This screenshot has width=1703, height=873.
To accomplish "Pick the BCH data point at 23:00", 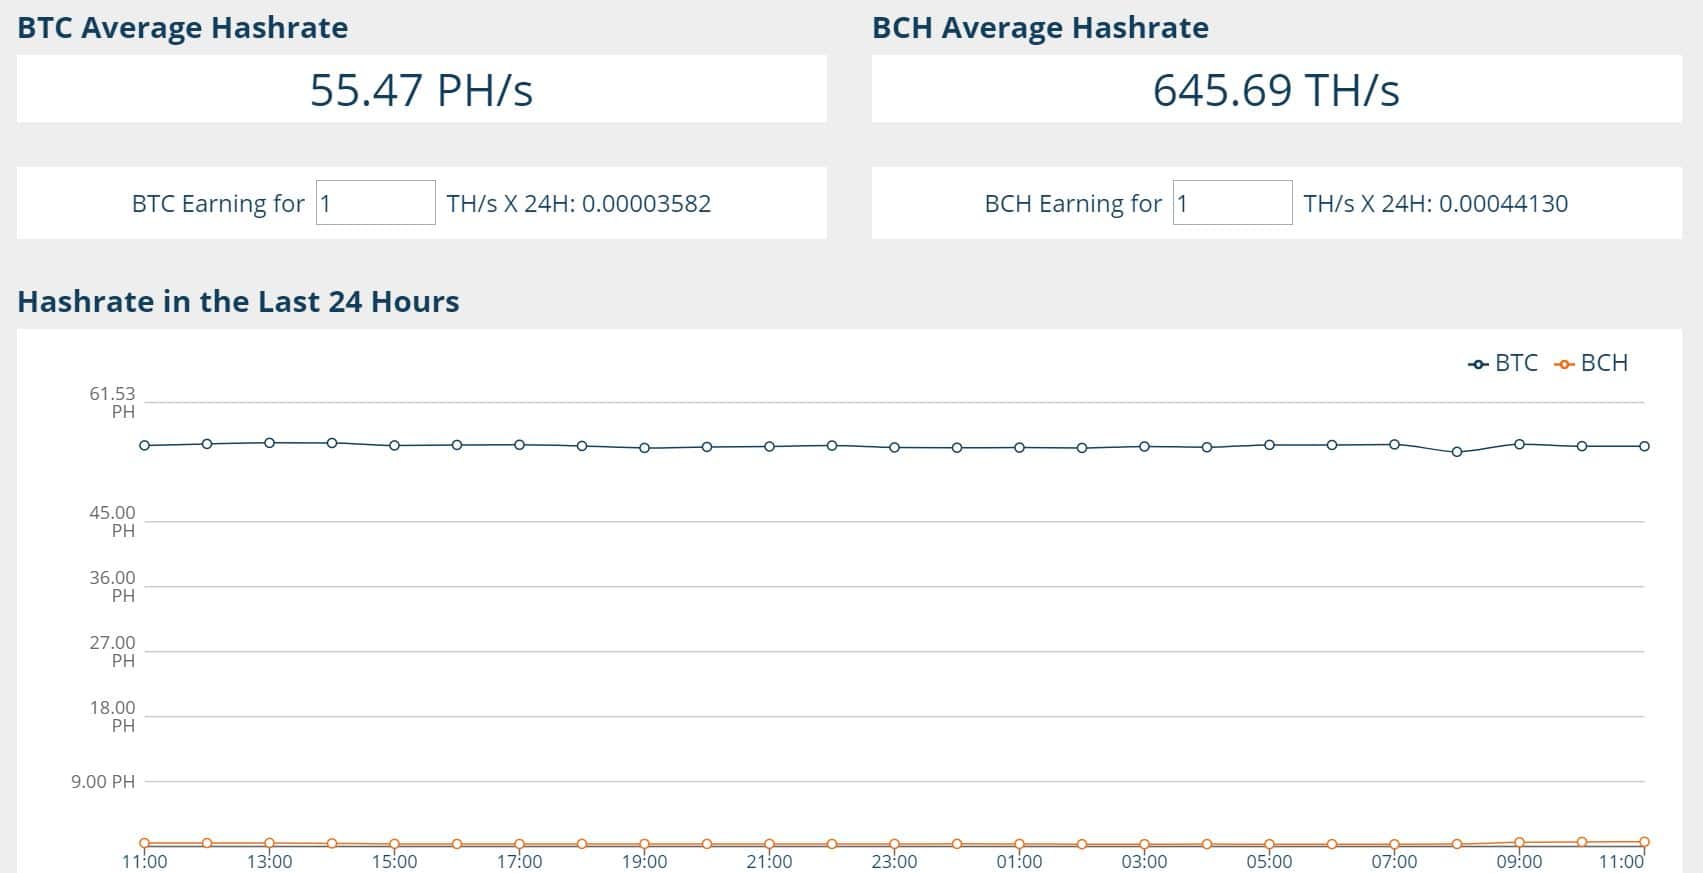I will [x=895, y=844].
